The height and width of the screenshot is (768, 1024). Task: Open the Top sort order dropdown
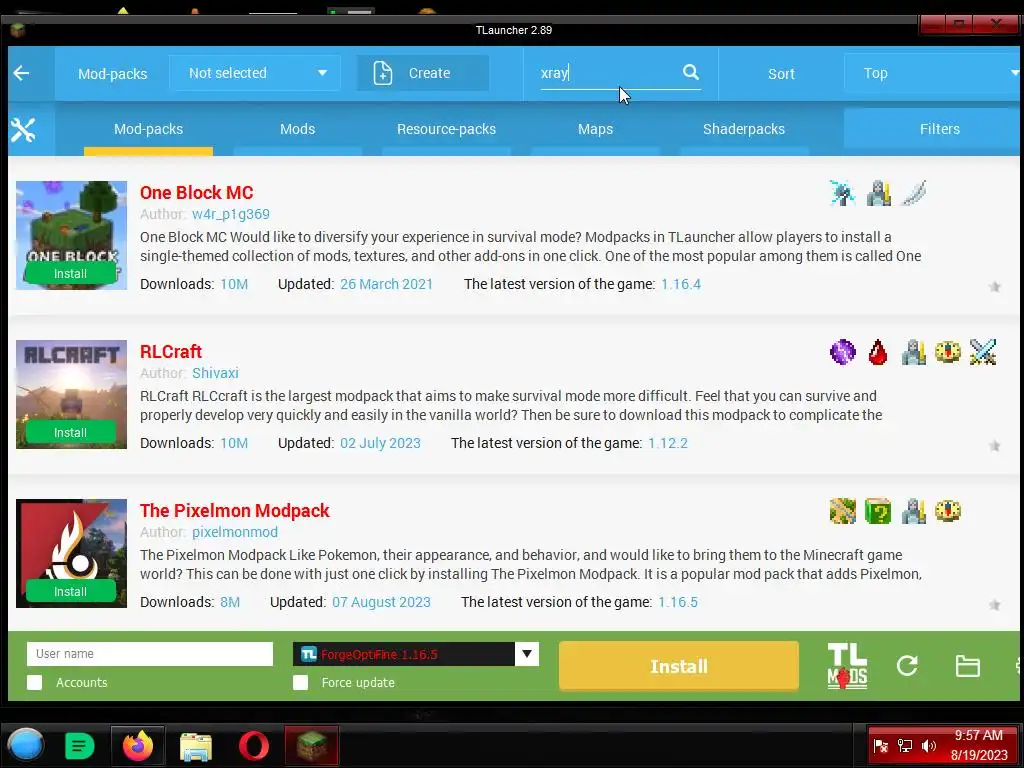pyautogui.click(x=934, y=73)
